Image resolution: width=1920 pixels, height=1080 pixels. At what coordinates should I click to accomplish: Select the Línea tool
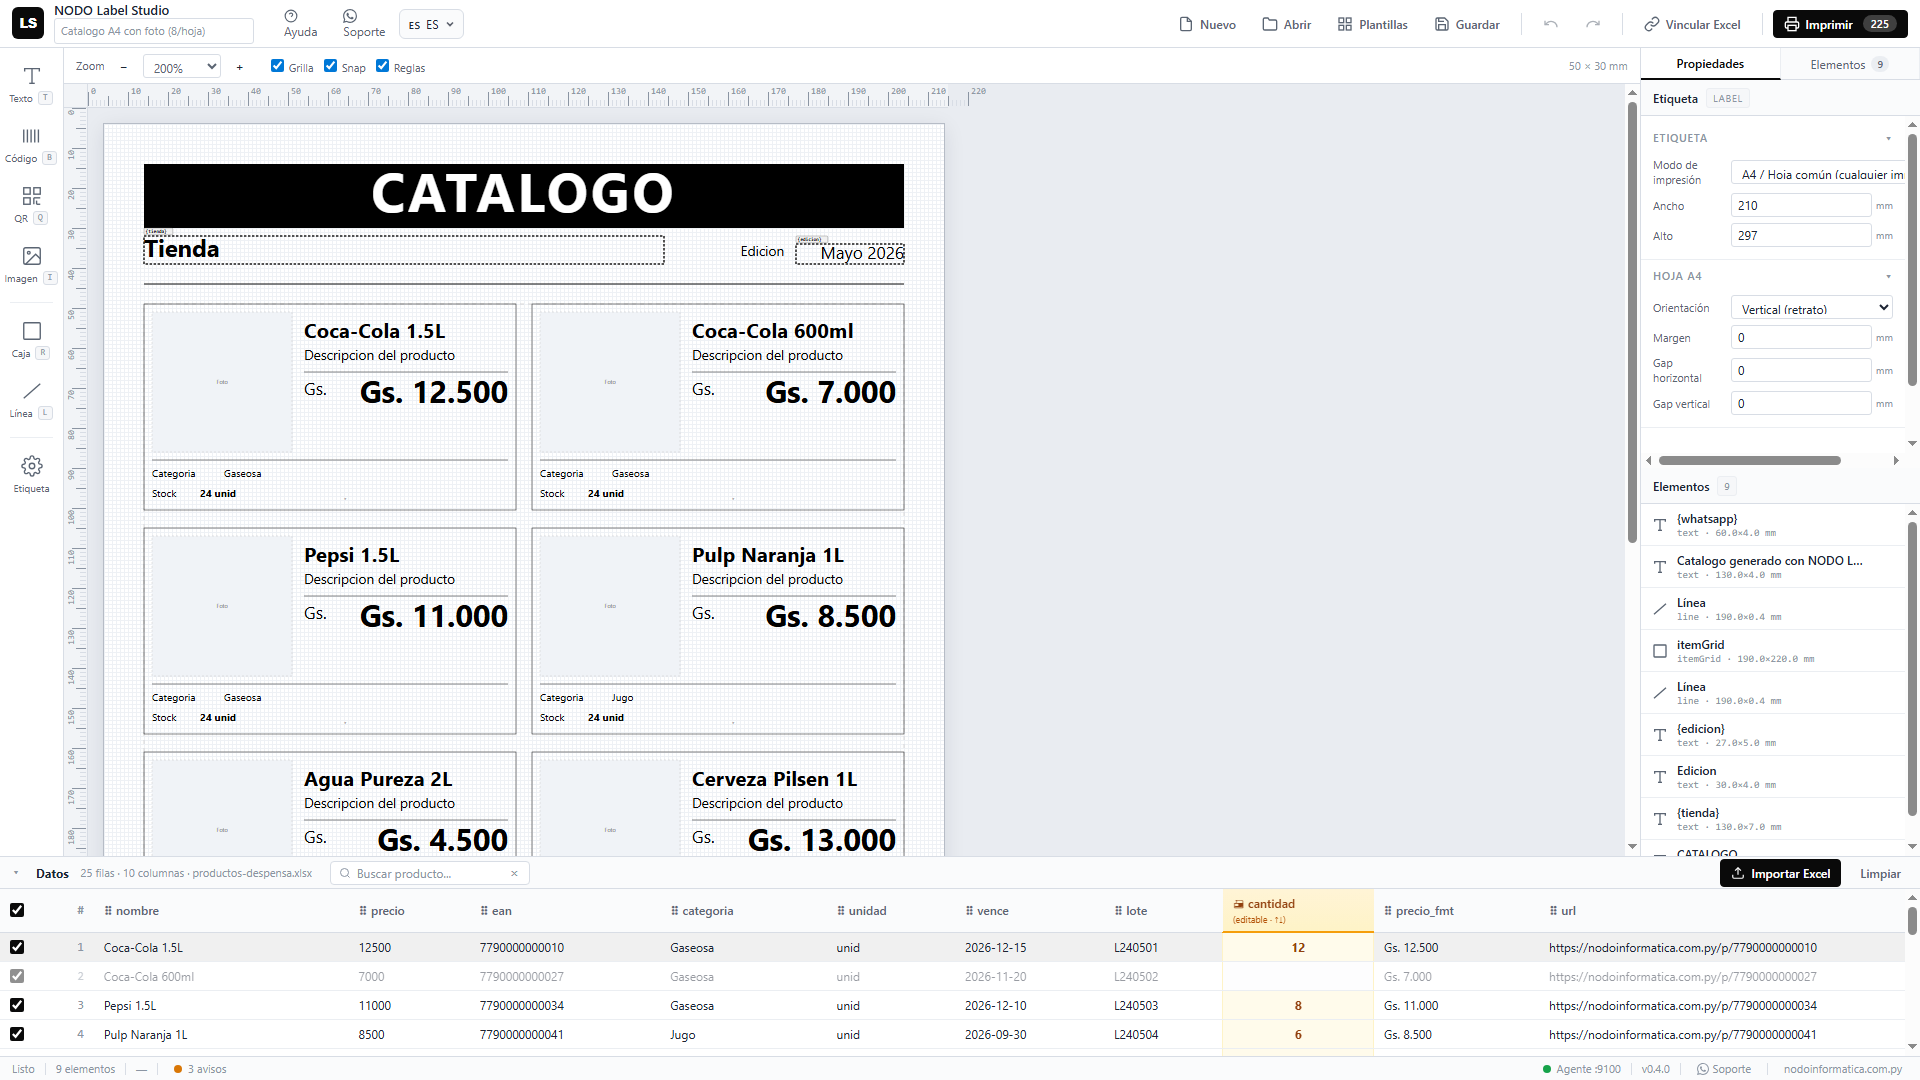(31, 399)
